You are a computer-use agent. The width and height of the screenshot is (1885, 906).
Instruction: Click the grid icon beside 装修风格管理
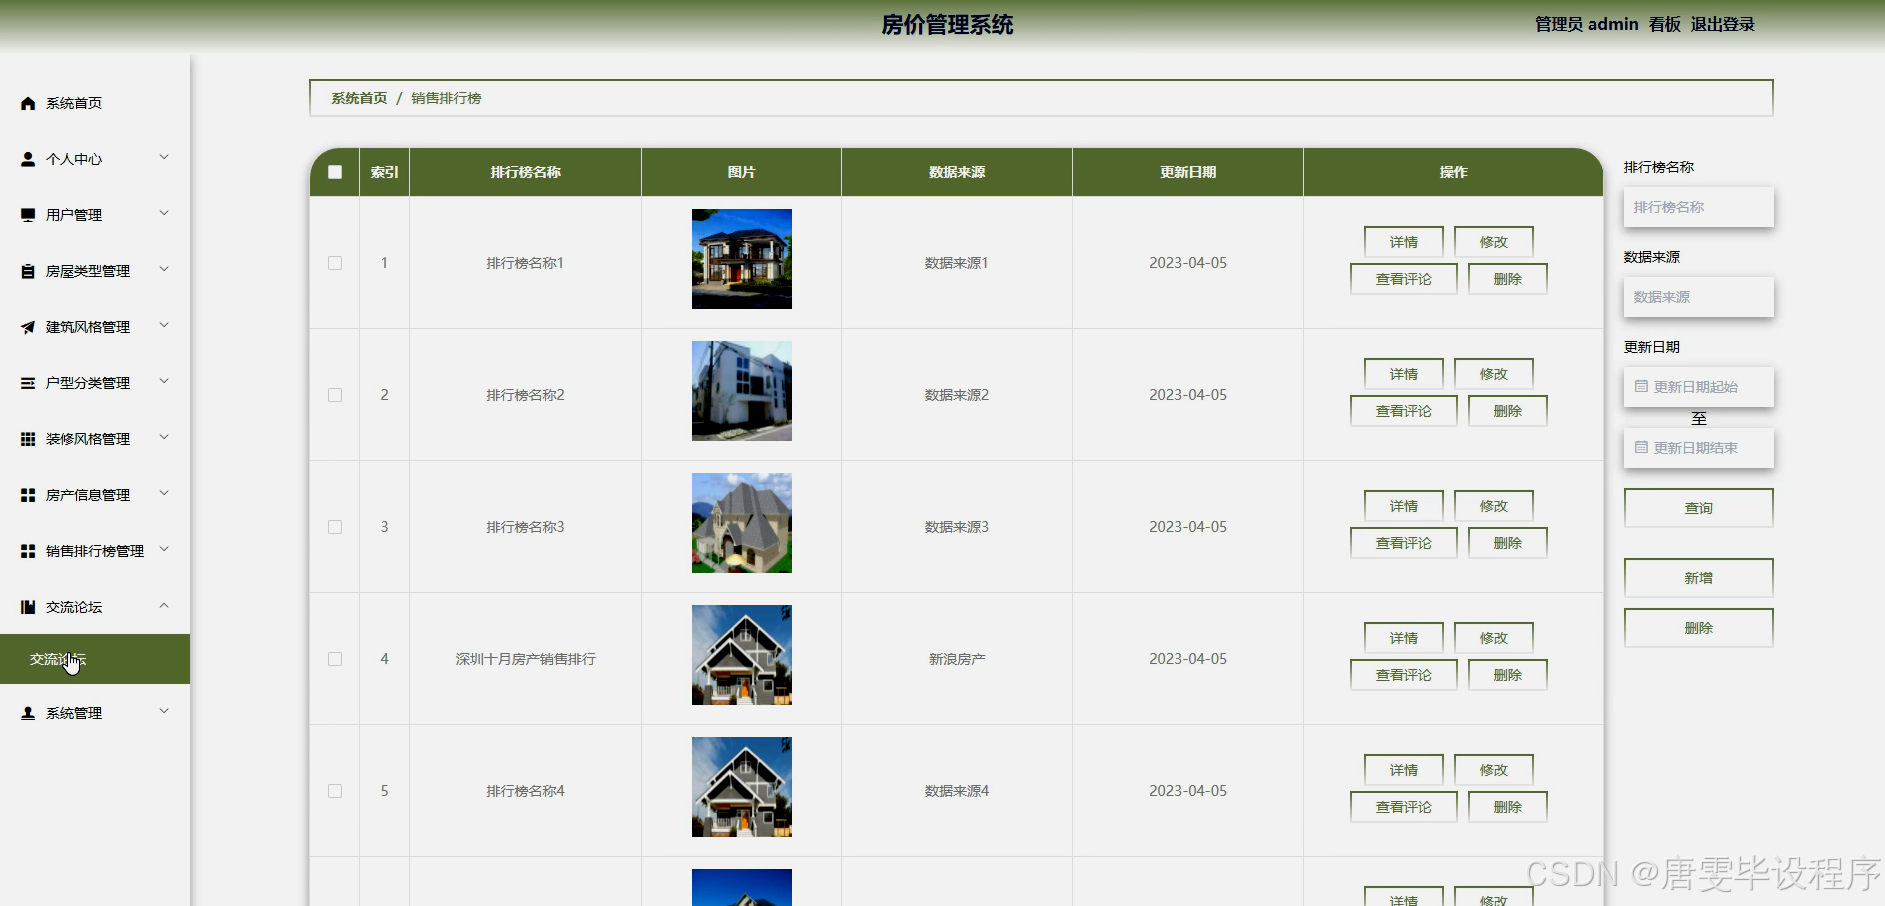(x=28, y=439)
